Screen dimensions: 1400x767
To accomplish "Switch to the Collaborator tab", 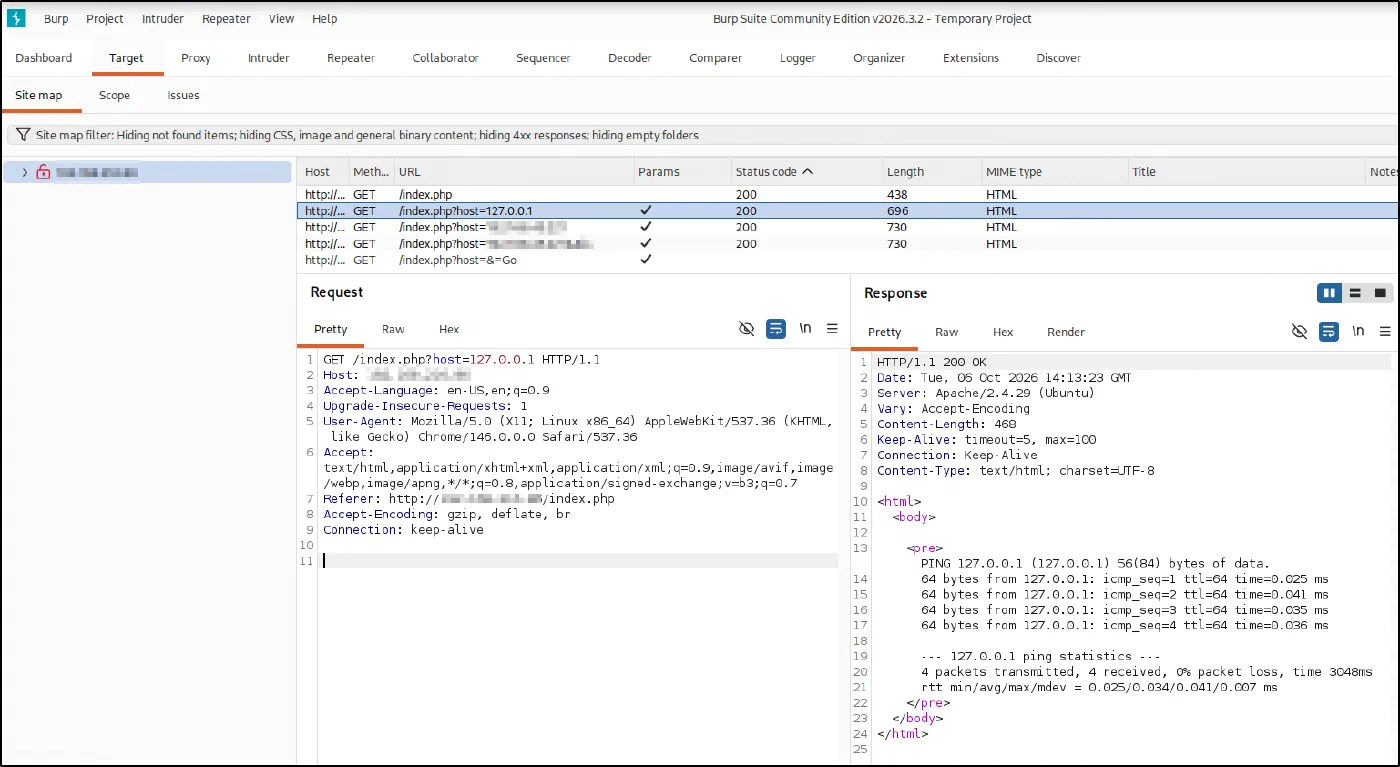I will pos(445,58).
